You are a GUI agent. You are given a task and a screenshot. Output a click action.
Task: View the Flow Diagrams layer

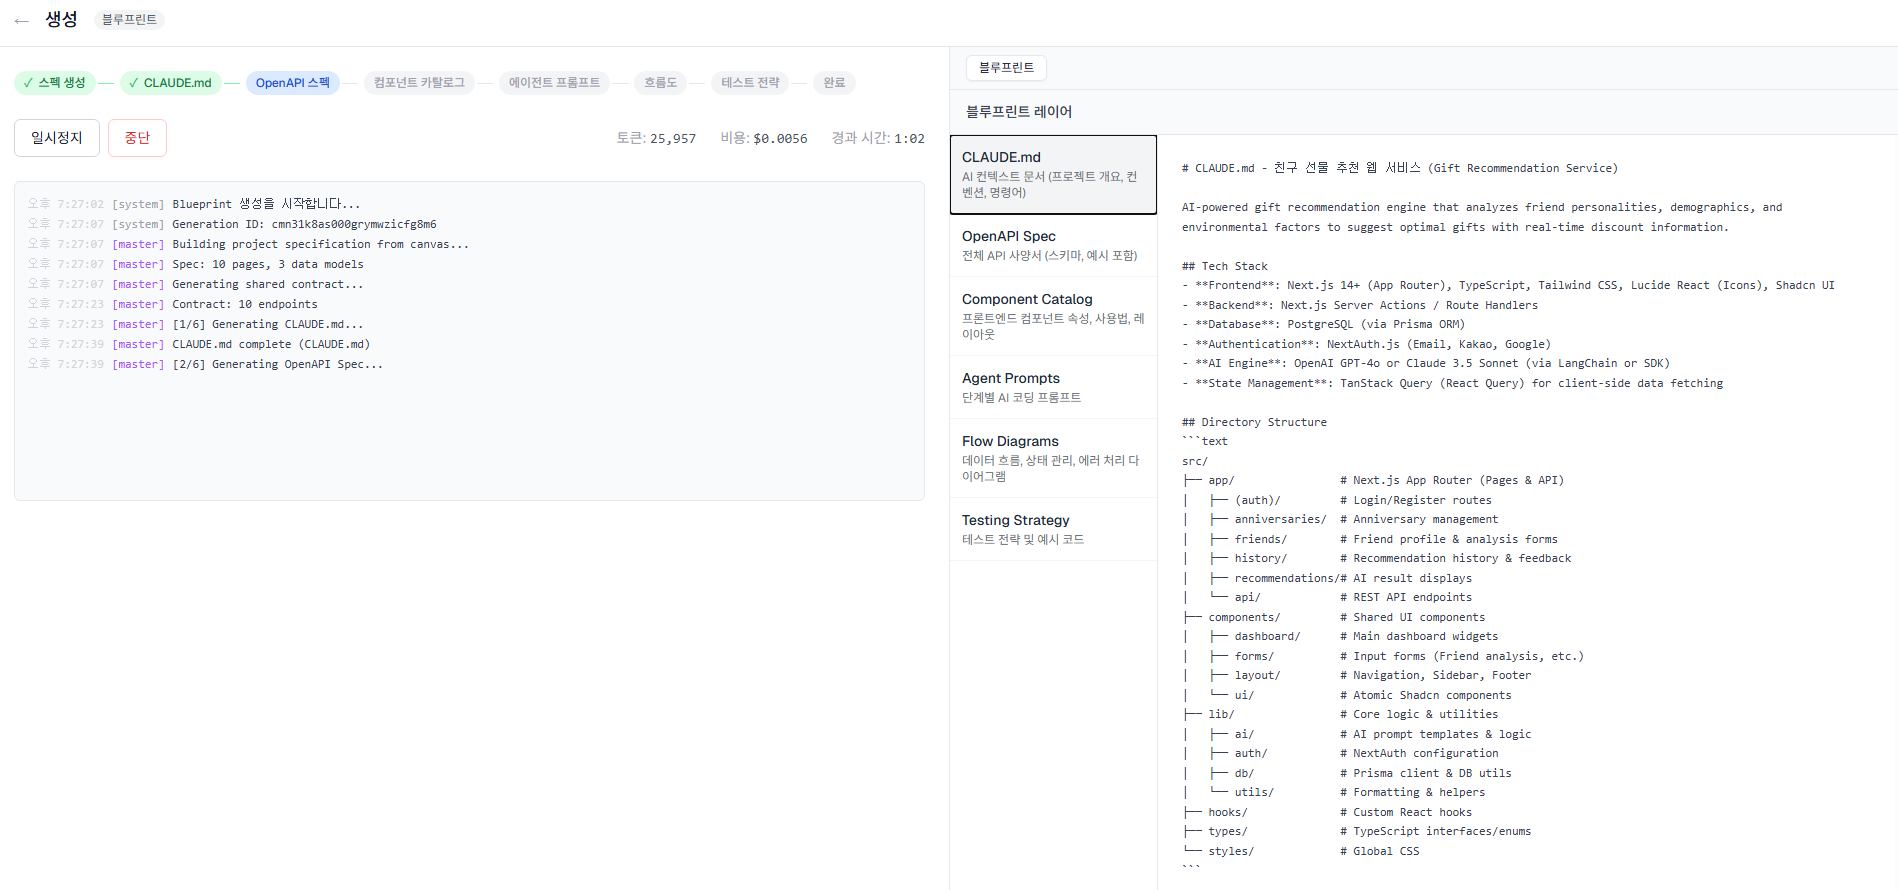[1052, 458]
